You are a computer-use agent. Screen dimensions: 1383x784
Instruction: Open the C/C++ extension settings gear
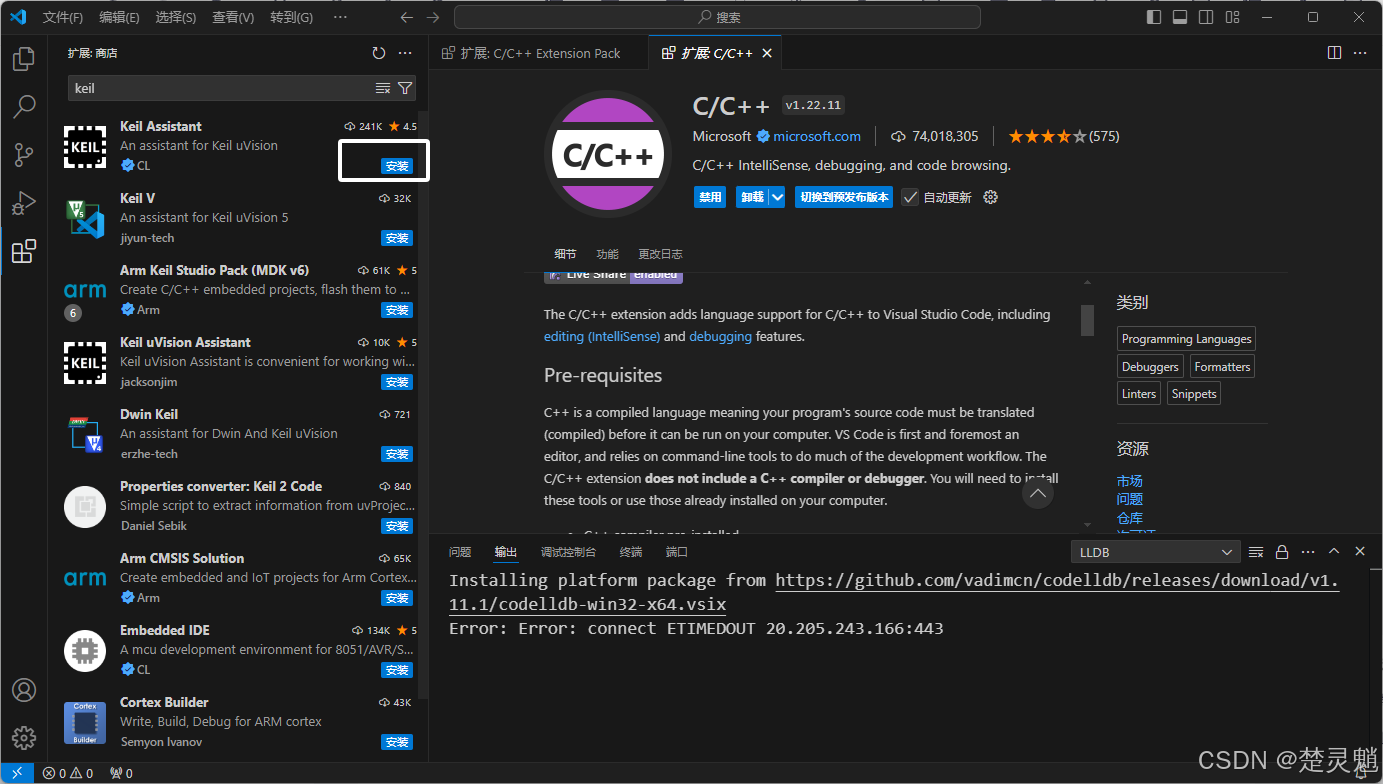pyautogui.click(x=991, y=197)
